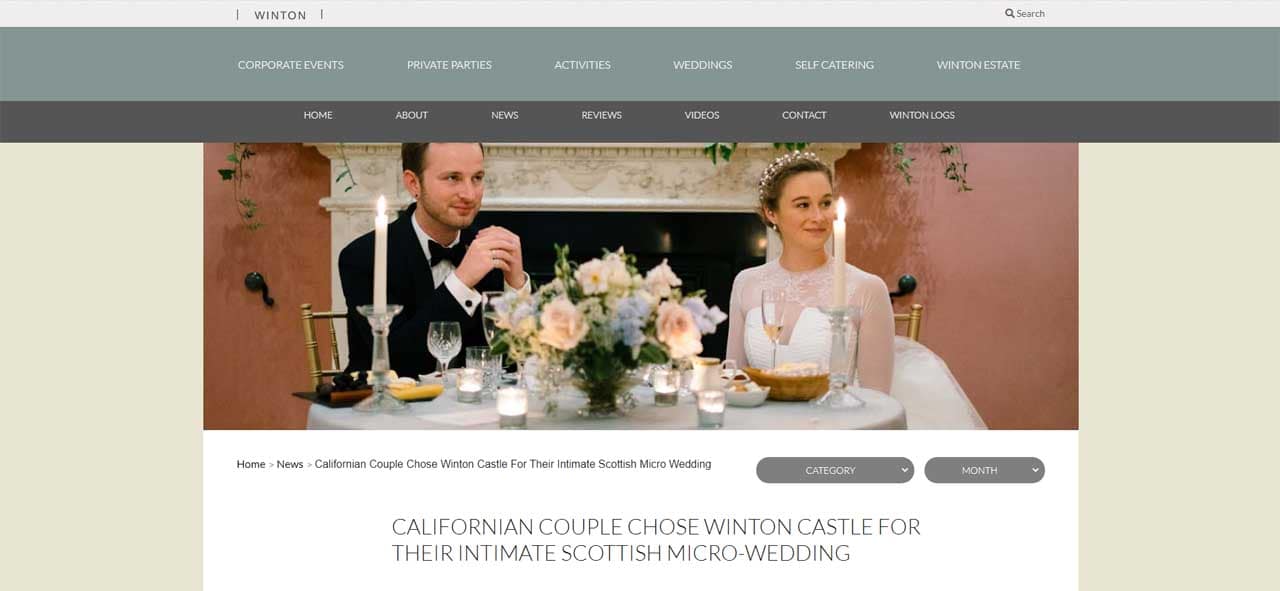Viewport: 1280px width, 591px height.
Task: Open the About page
Action: point(411,115)
